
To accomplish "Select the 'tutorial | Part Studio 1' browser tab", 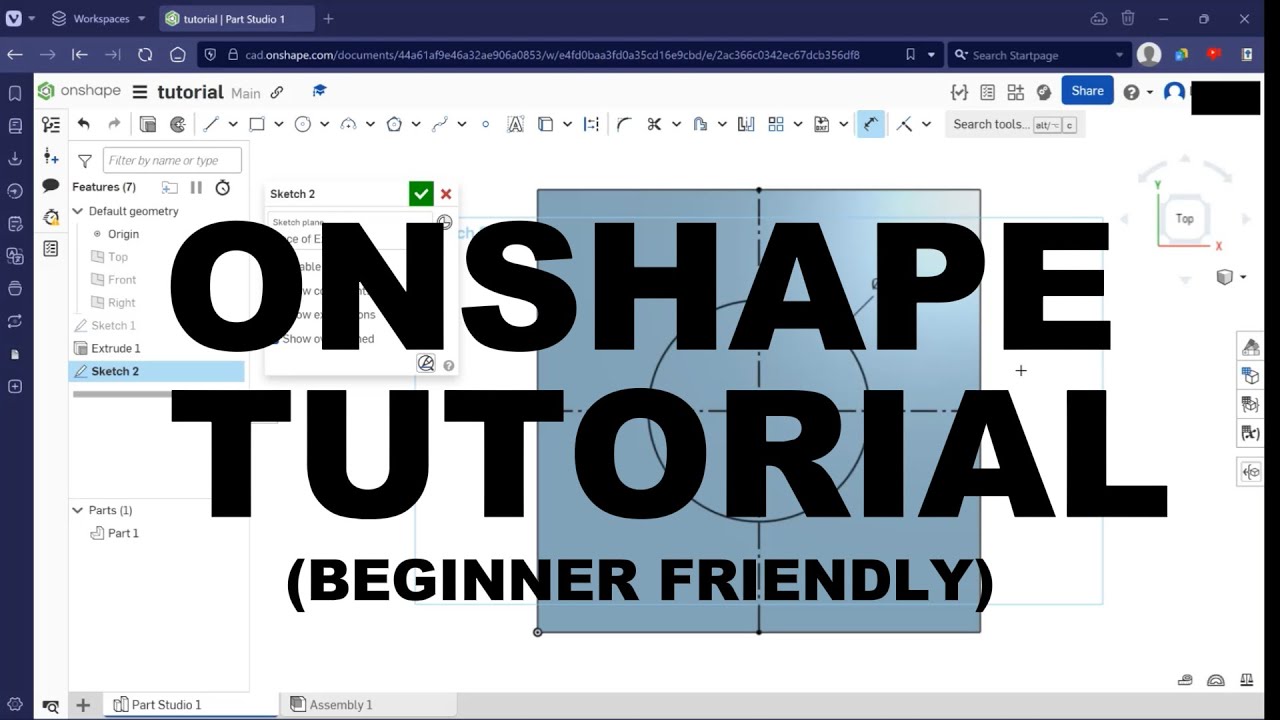I will pos(235,19).
